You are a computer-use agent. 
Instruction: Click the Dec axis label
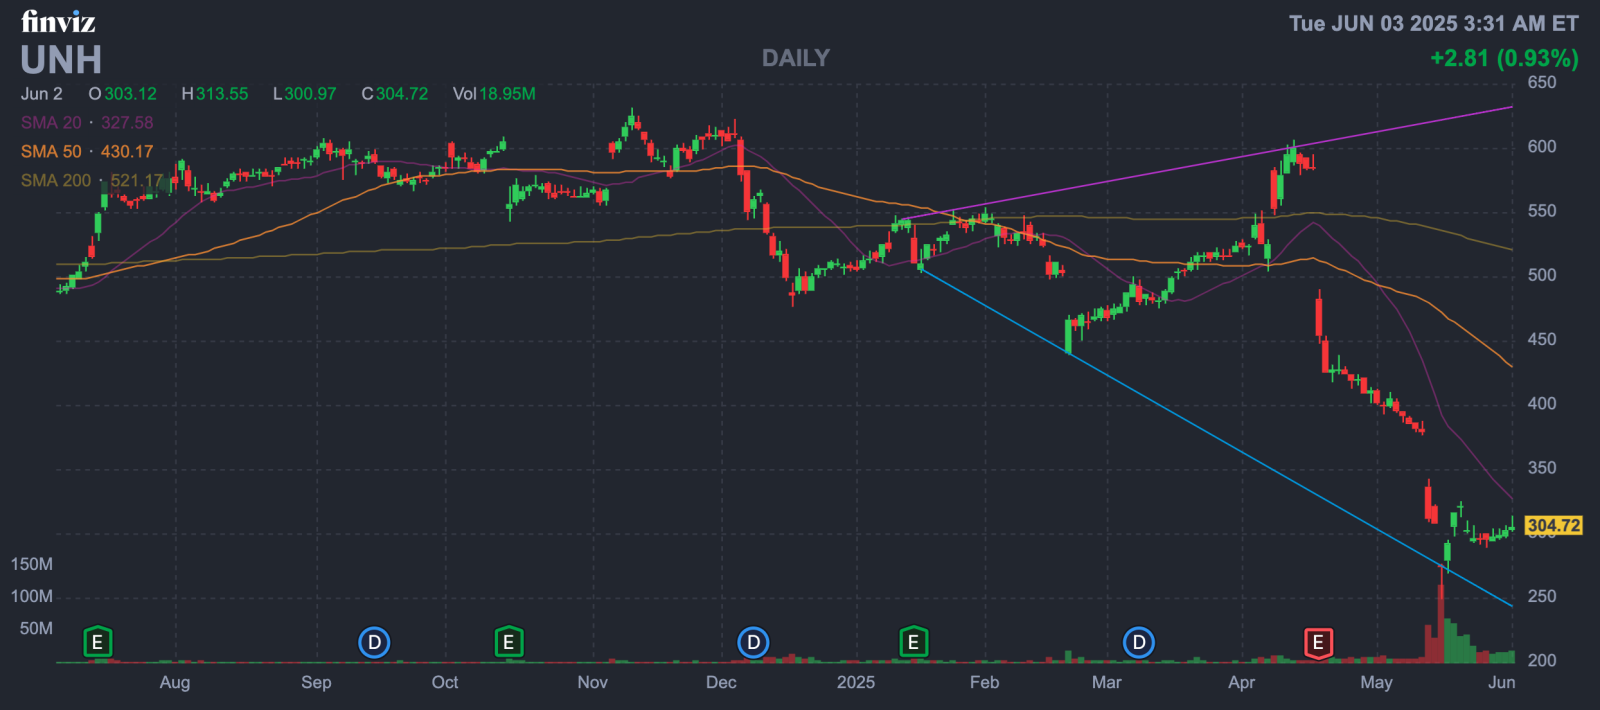[x=721, y=682]
